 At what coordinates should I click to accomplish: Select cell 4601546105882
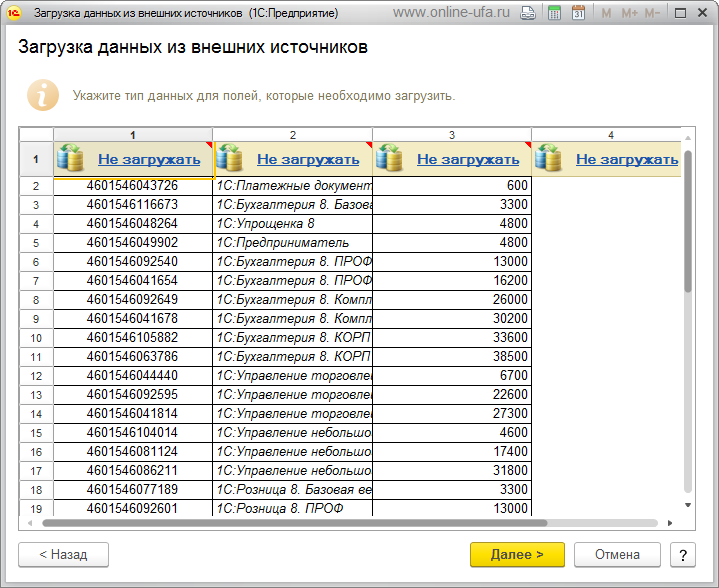pyautogui.click(x=133, y=338)
